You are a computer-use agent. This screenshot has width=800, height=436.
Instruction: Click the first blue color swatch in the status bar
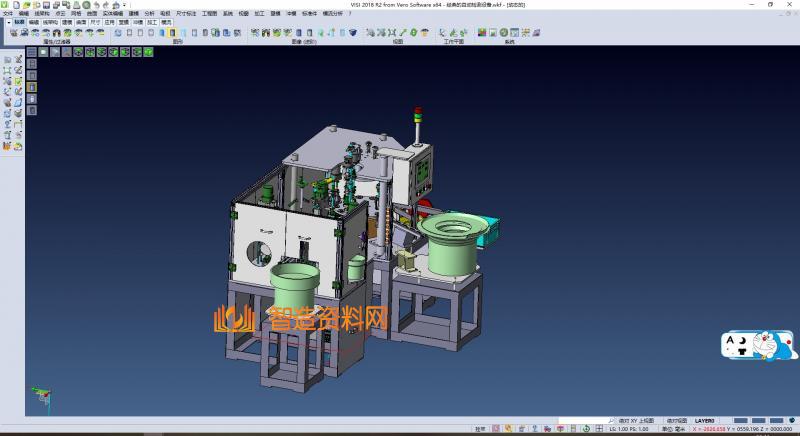[x=741, y=421]
